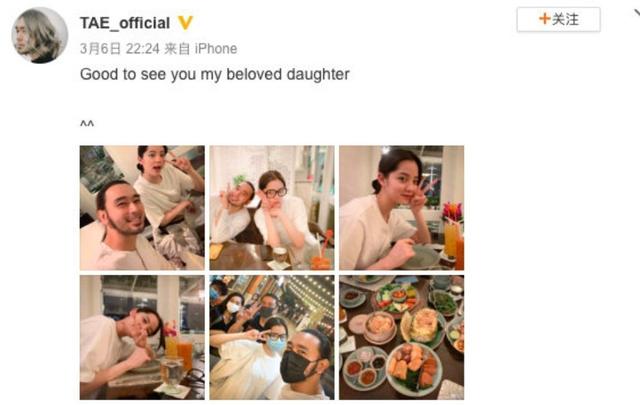Screen dimensions: 640x405
Task: Open the post timestamp 3月6日 22:24
Action: coord(120,49)
